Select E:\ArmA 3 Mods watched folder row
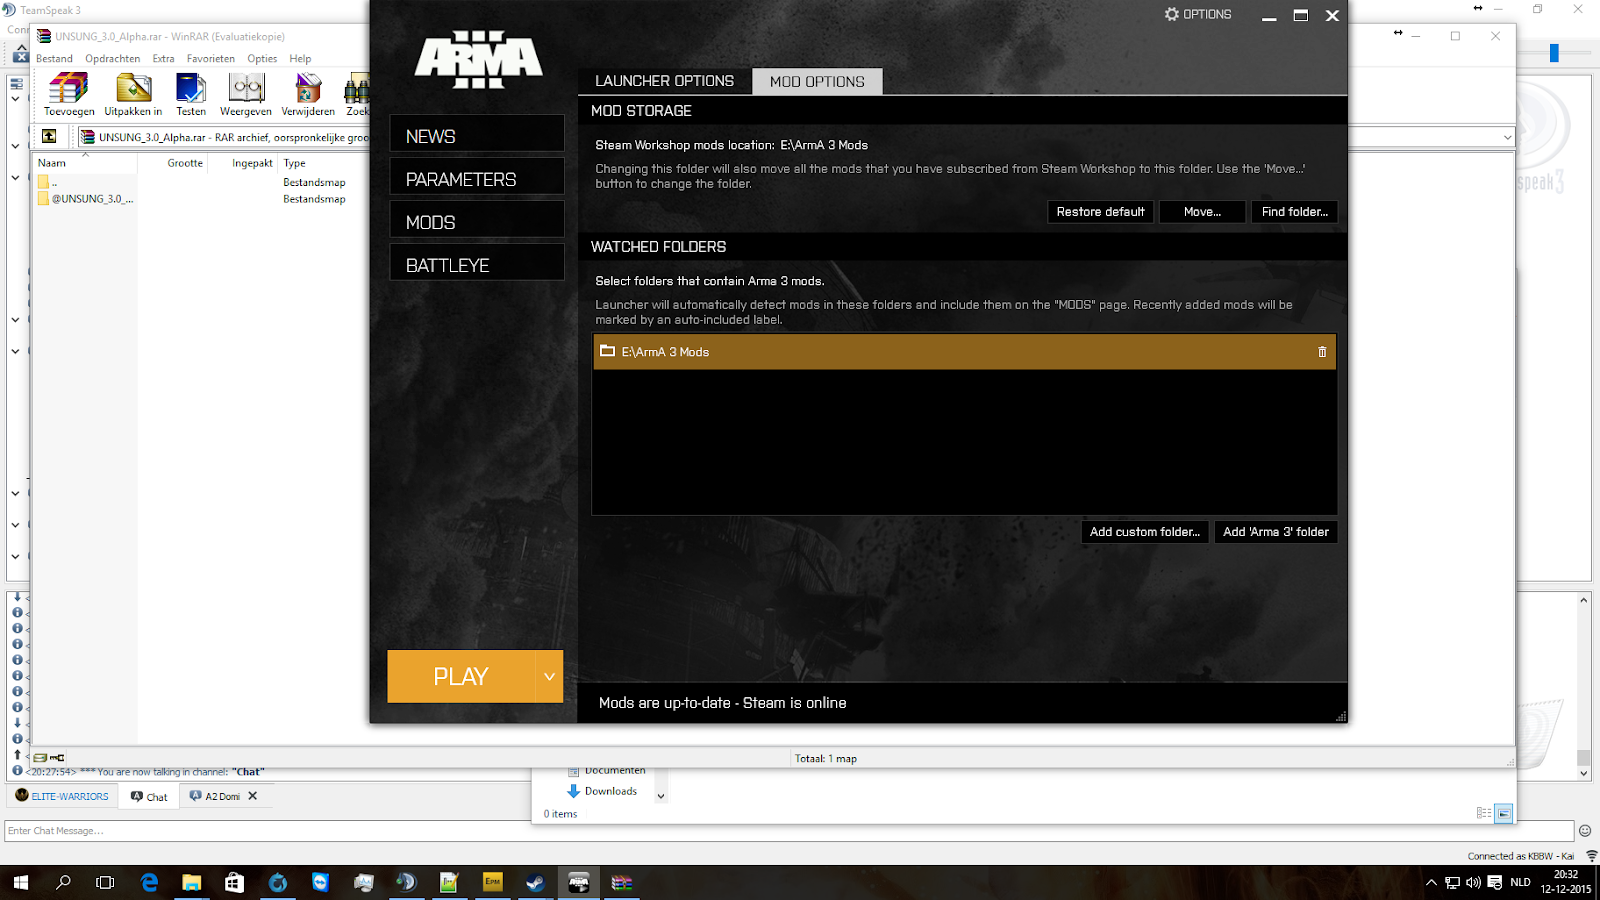The height and width of the screenshot is (900, 1600). coord(964,352)
